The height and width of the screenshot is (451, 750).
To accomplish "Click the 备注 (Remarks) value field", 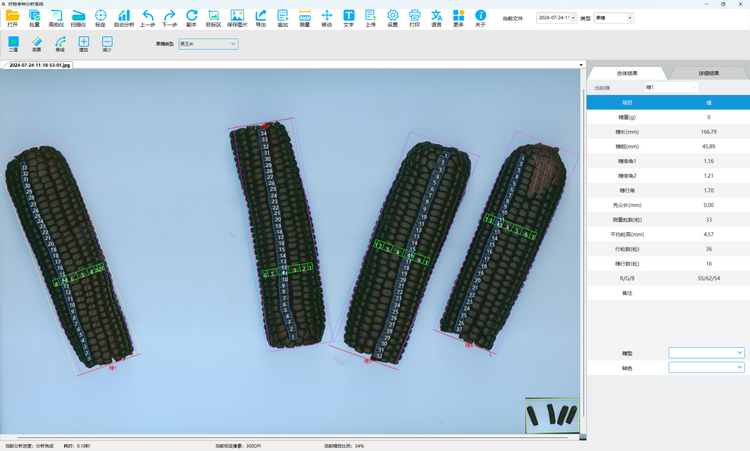I will pyautogui.click(x=708, y=293).
